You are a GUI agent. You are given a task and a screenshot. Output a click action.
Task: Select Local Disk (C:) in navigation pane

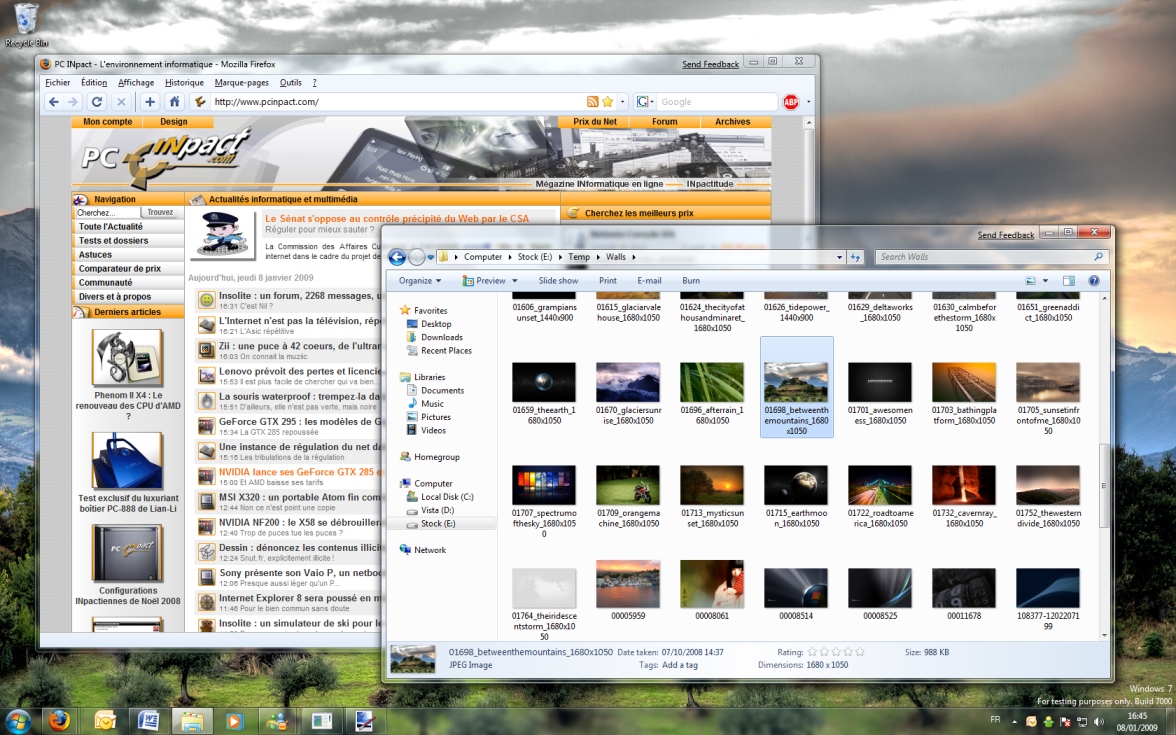click(x=446, y=496)
